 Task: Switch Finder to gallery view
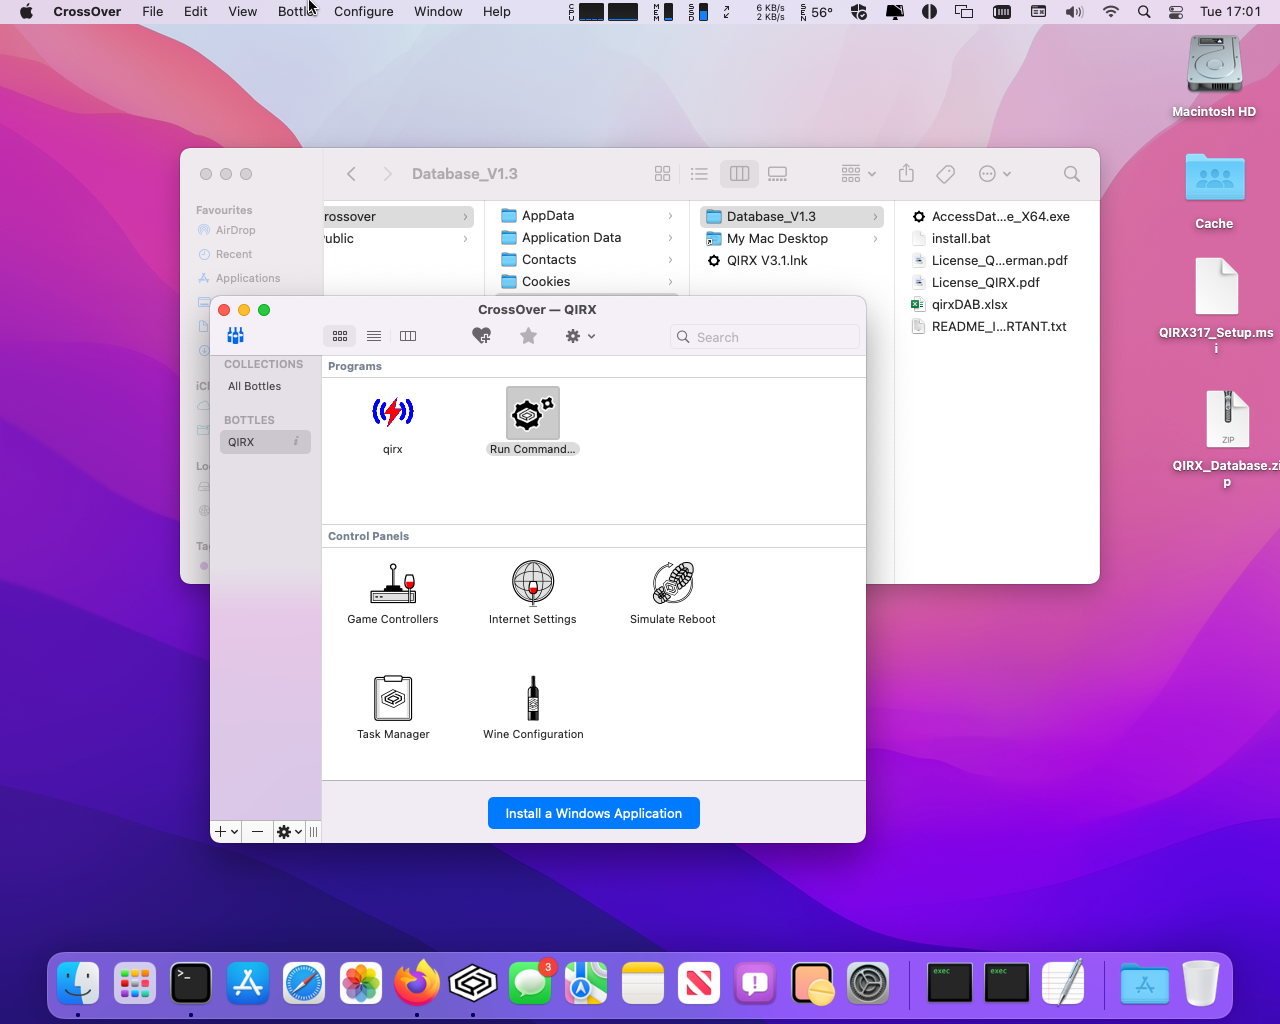[777, 174]
